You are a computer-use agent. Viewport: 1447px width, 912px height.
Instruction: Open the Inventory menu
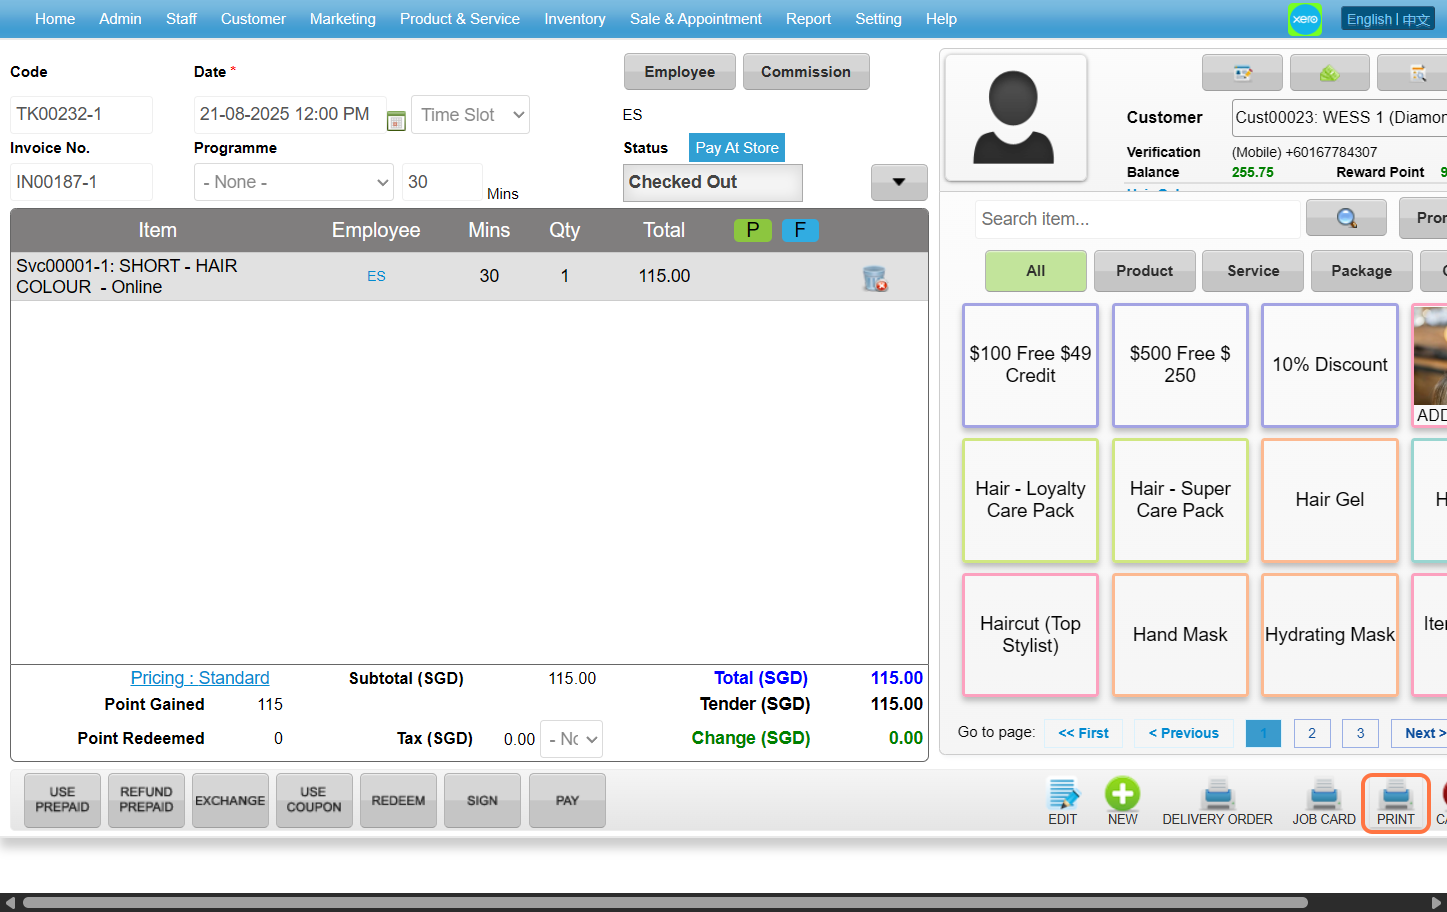click(574, 19)
